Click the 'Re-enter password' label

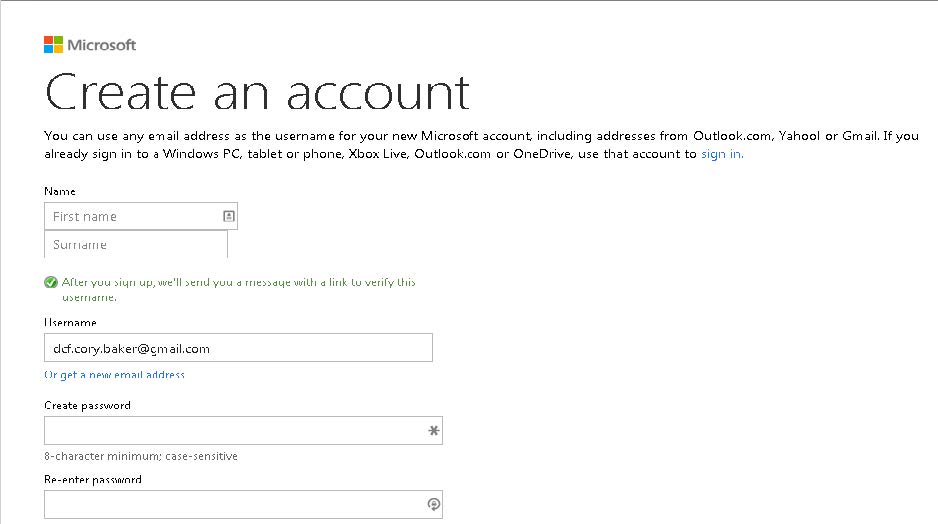(93, 480)
